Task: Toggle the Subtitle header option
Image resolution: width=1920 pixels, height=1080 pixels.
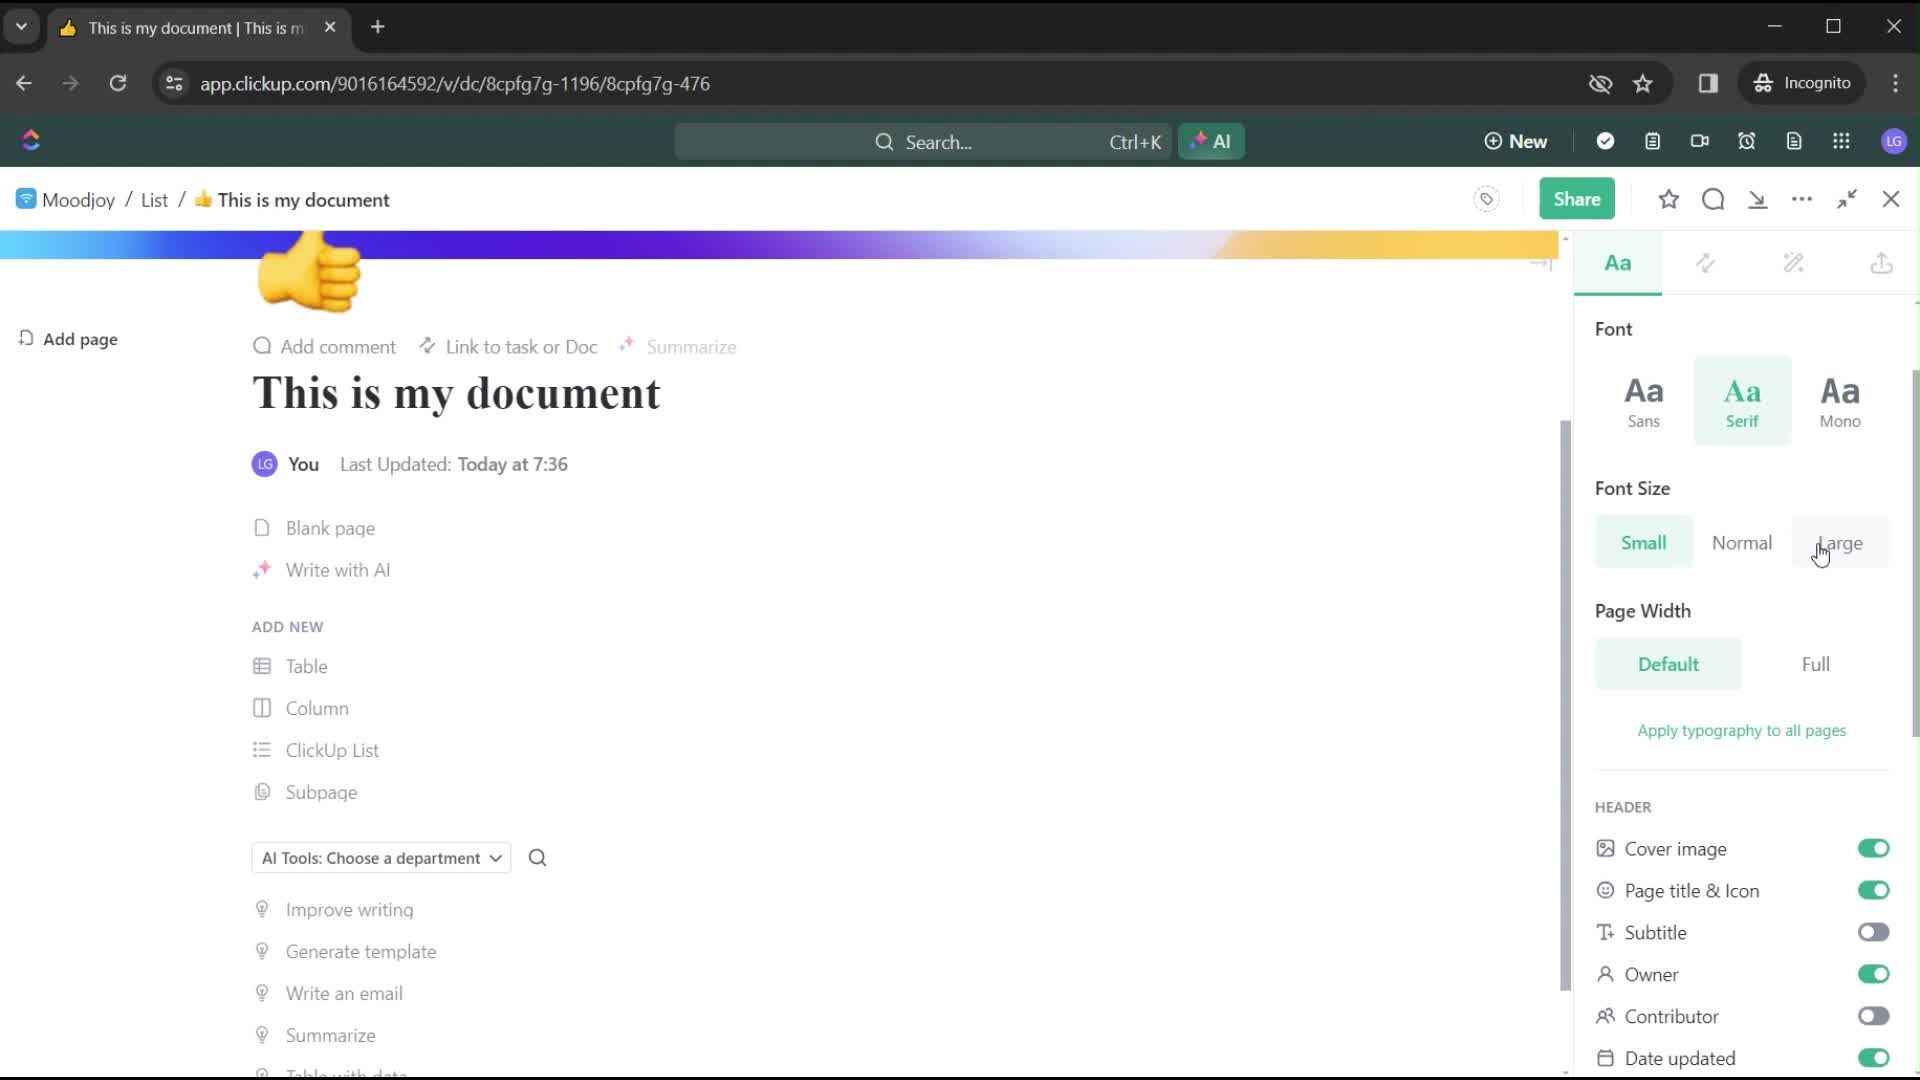Action: tap(1873, 932)
